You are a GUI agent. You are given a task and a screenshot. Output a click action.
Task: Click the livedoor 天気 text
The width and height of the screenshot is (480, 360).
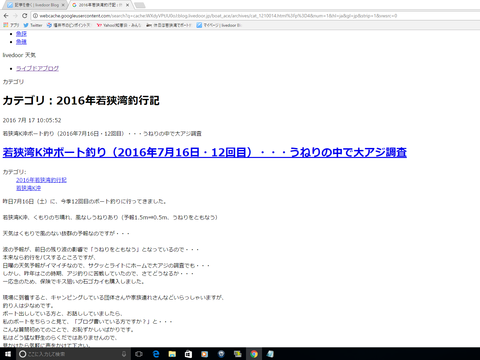[x=19, y=55]
